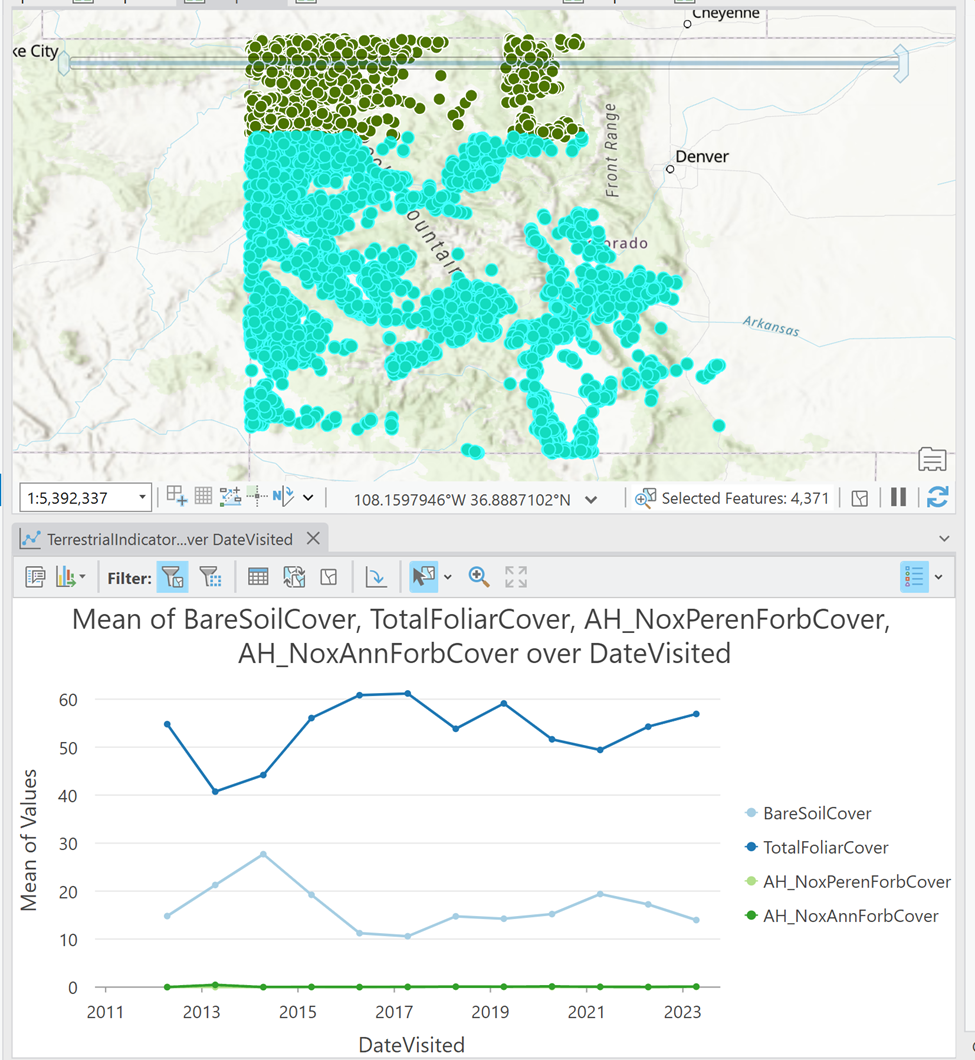
Task: Click the time slider arrow on the map
Action: point(899,64)
